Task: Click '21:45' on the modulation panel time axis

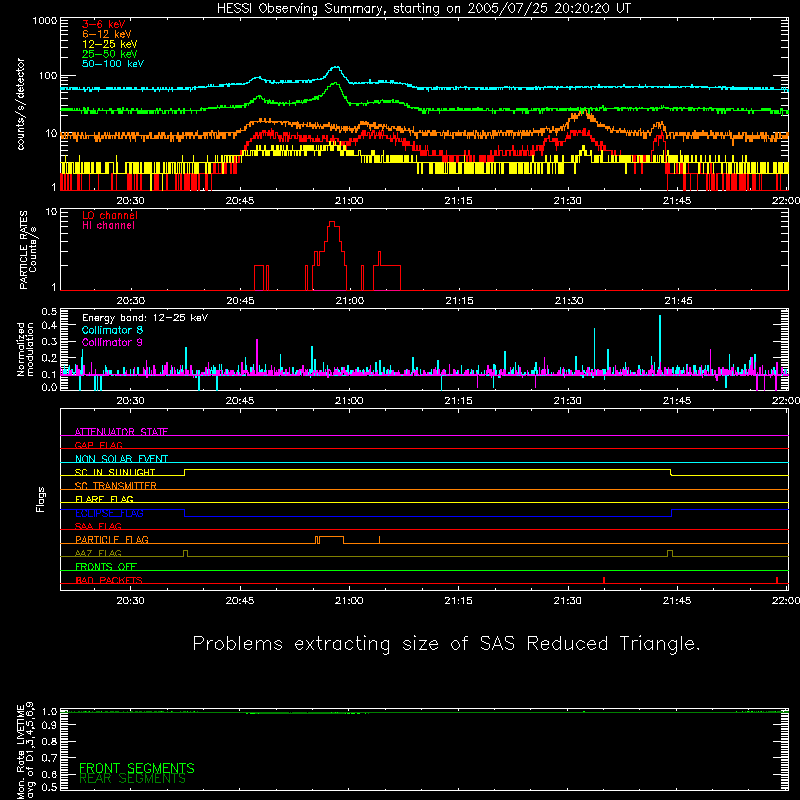Action: [677, 401]
